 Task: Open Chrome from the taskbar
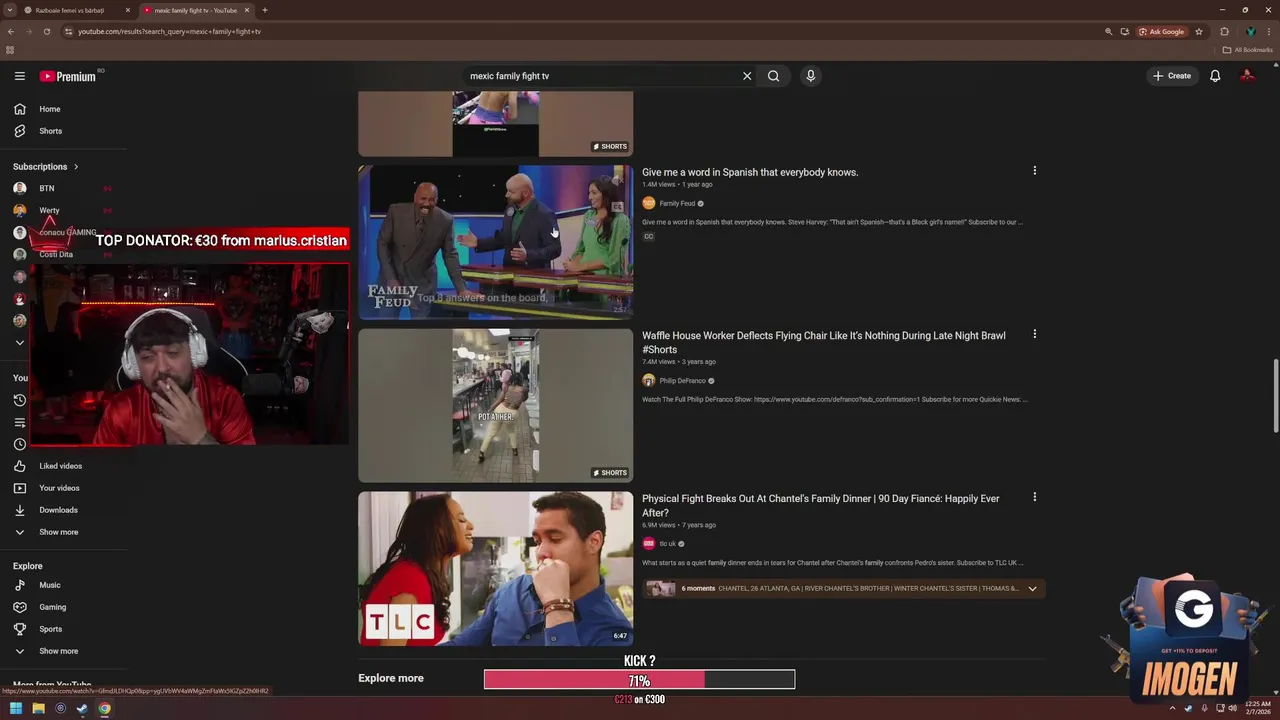104,709
